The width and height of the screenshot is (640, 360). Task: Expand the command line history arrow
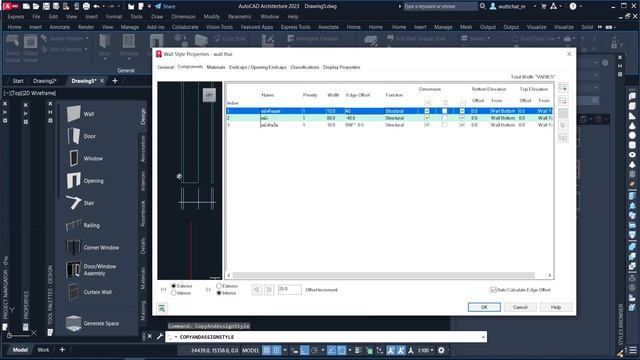tap(483, 337)
